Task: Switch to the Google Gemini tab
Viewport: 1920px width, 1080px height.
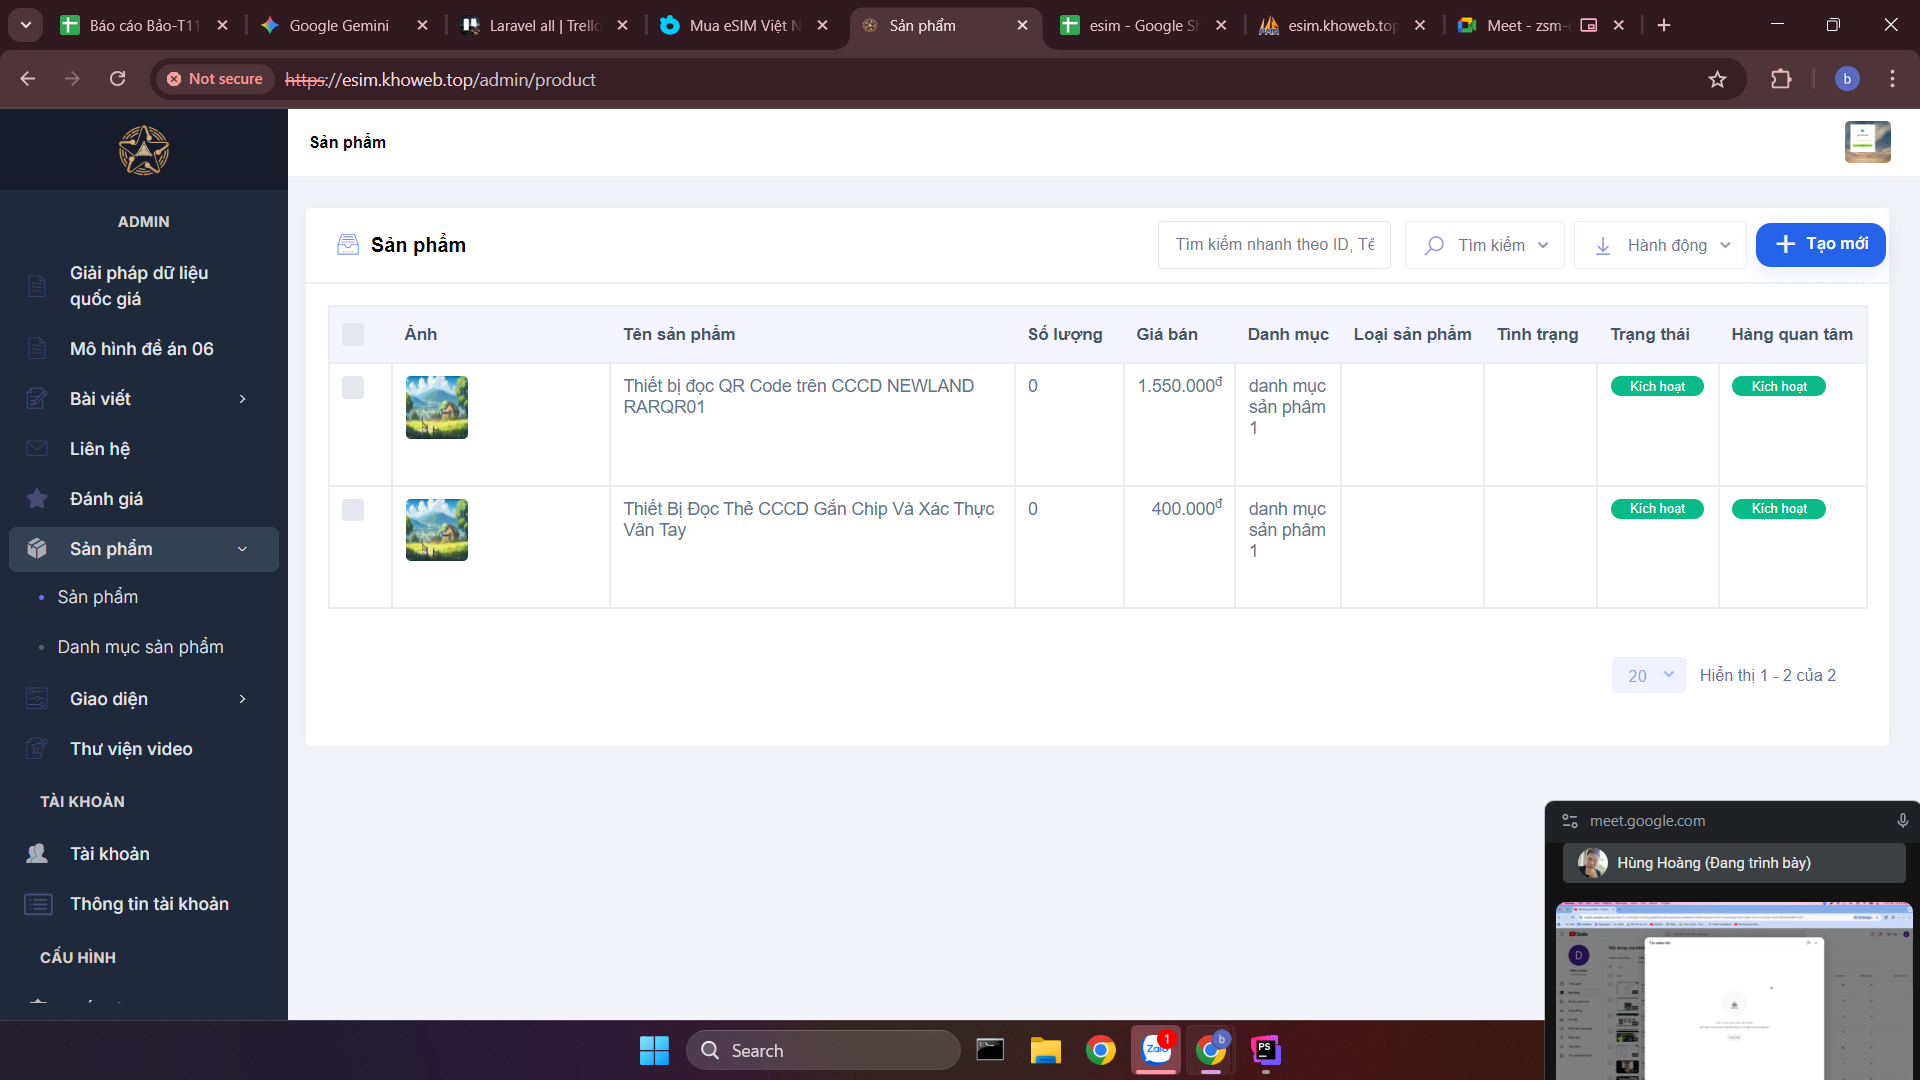Action: [338, 25]
